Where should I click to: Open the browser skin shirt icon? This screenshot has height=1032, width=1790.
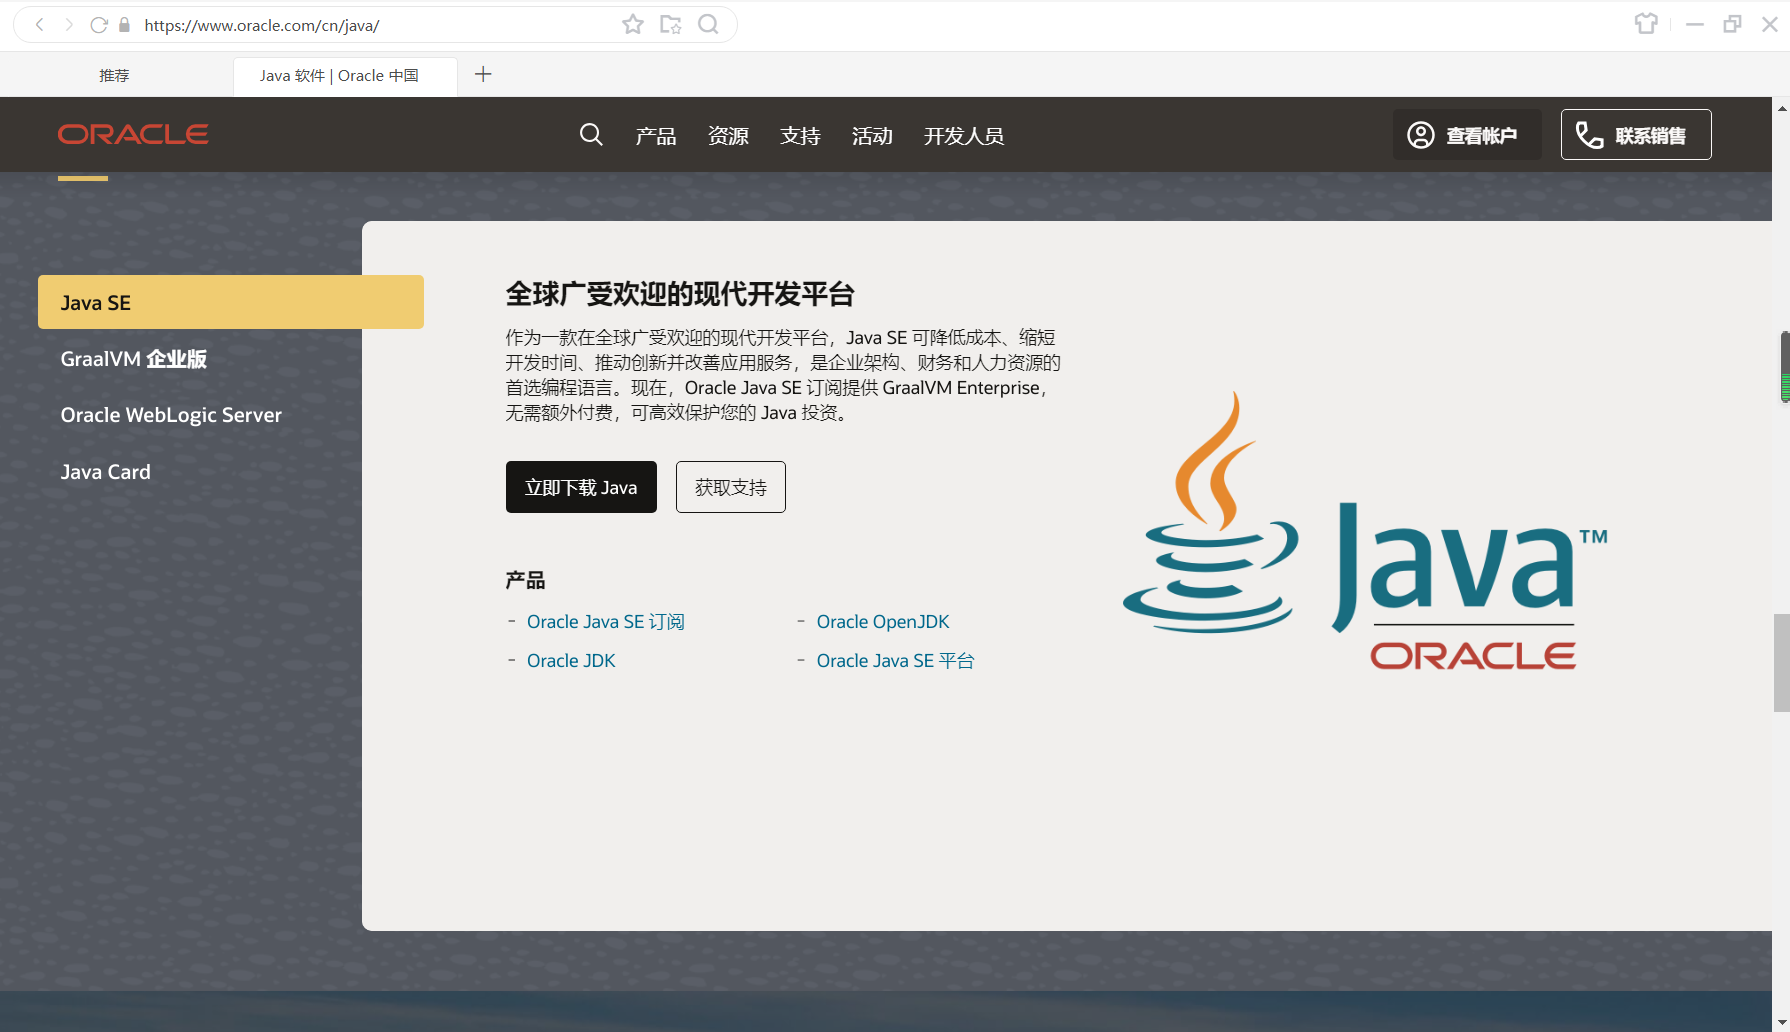point(1646,23)
